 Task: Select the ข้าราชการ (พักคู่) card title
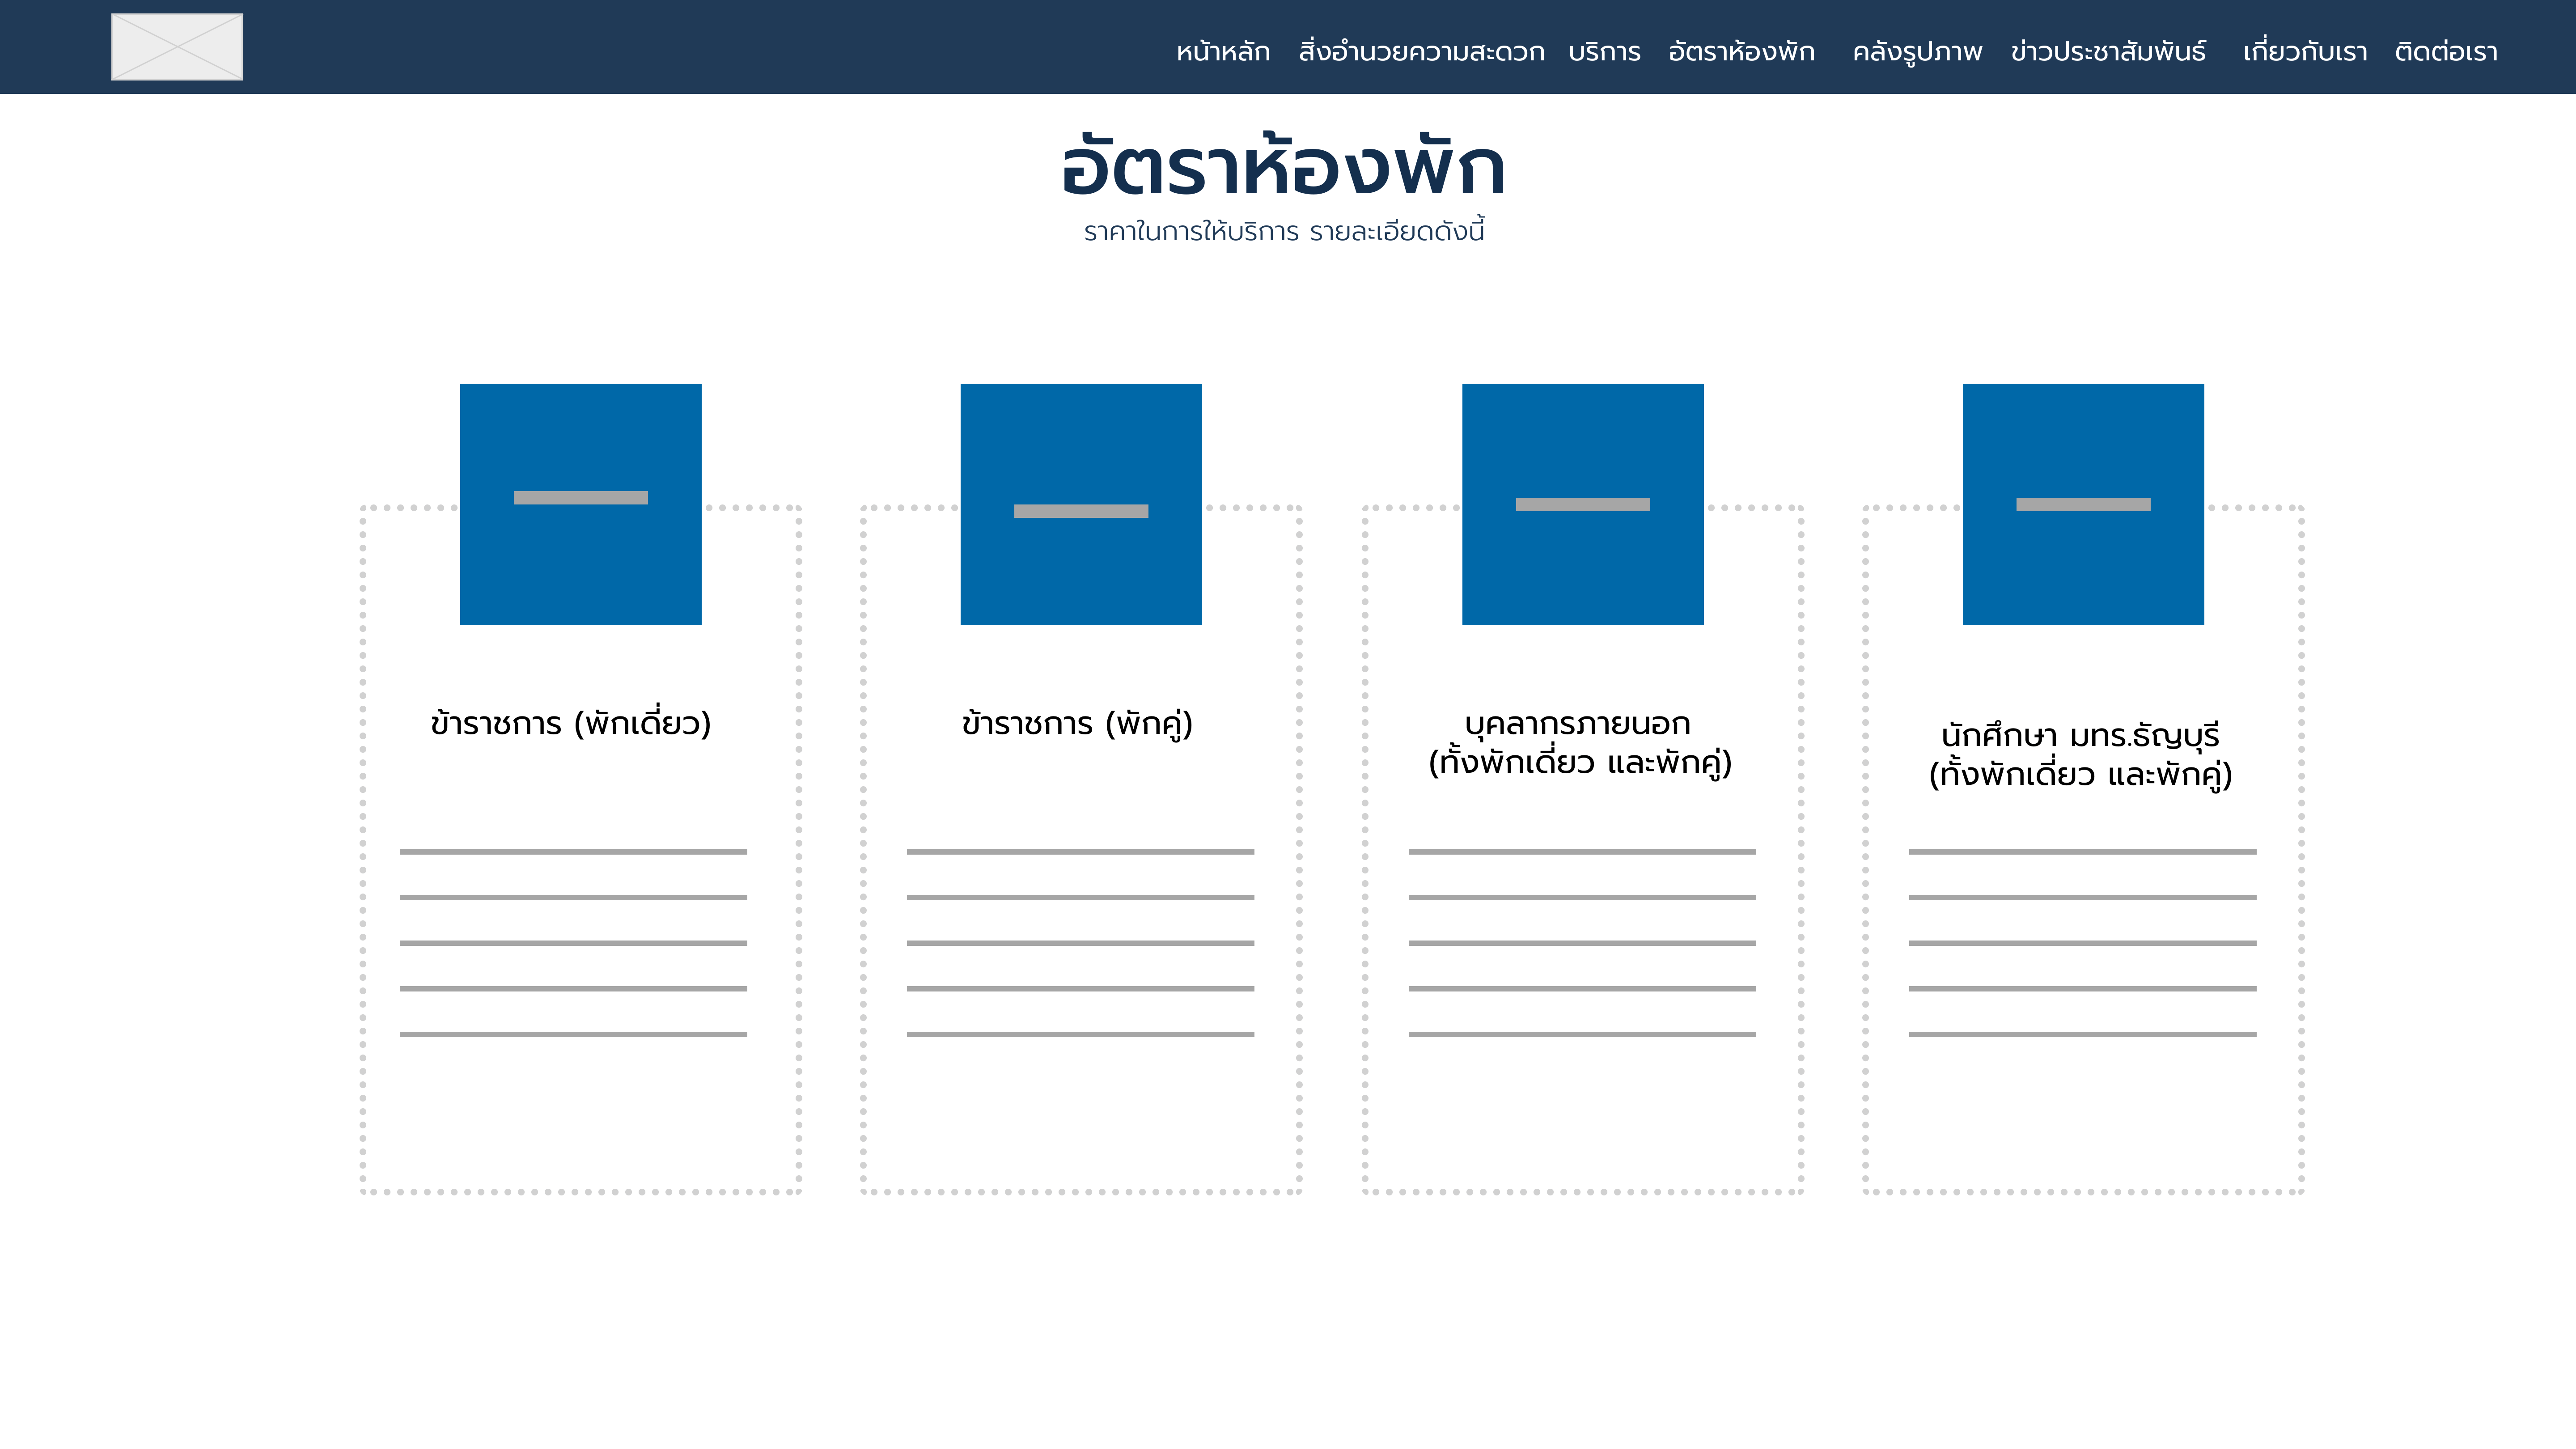pyautogui.click(x=1077, y=723)
